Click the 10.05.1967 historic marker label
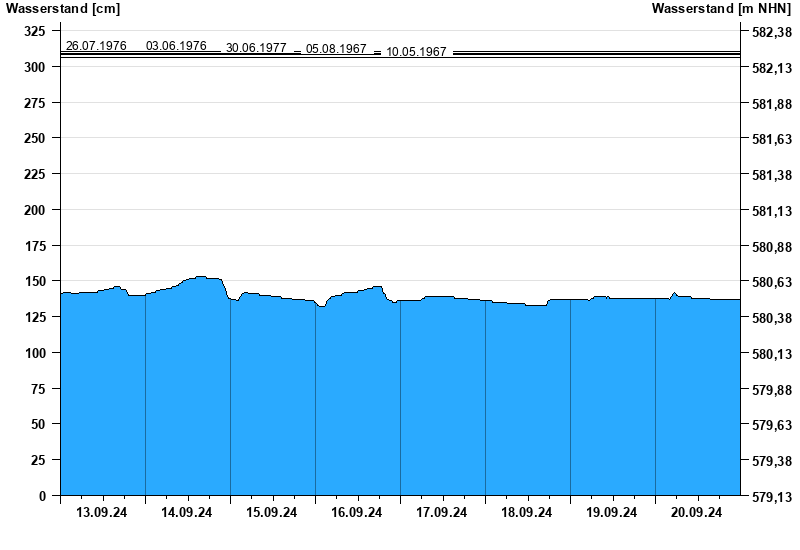 (x=416, y=52)
